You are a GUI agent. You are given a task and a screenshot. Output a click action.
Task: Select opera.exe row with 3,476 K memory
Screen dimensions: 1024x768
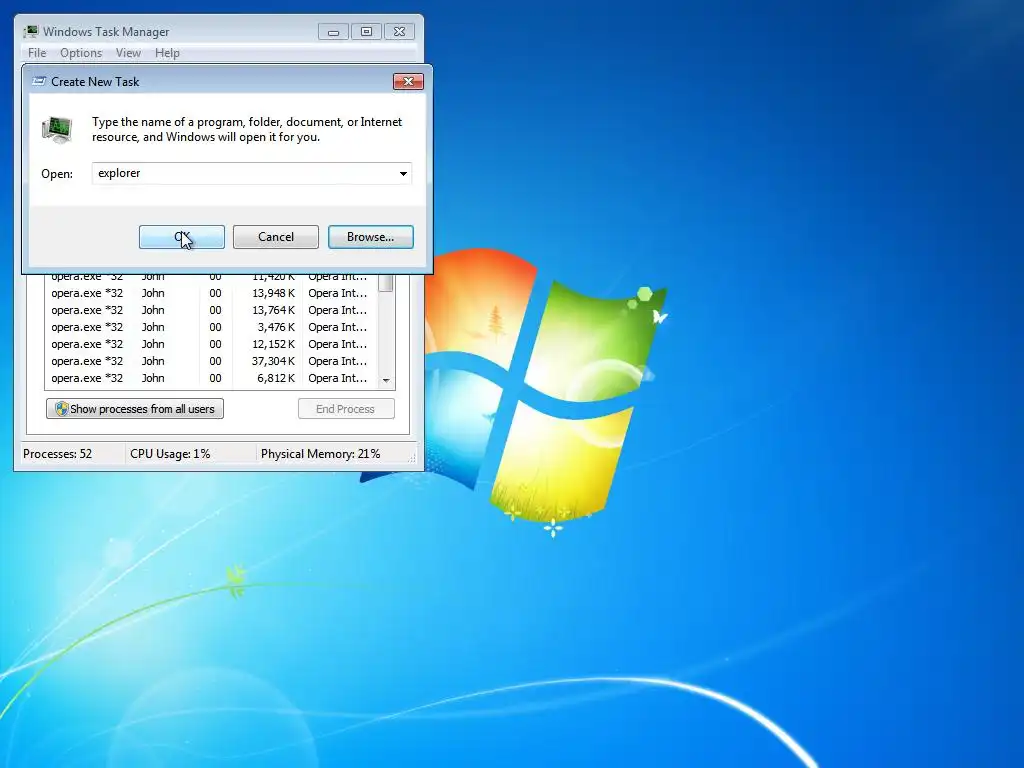pos(212,327)
